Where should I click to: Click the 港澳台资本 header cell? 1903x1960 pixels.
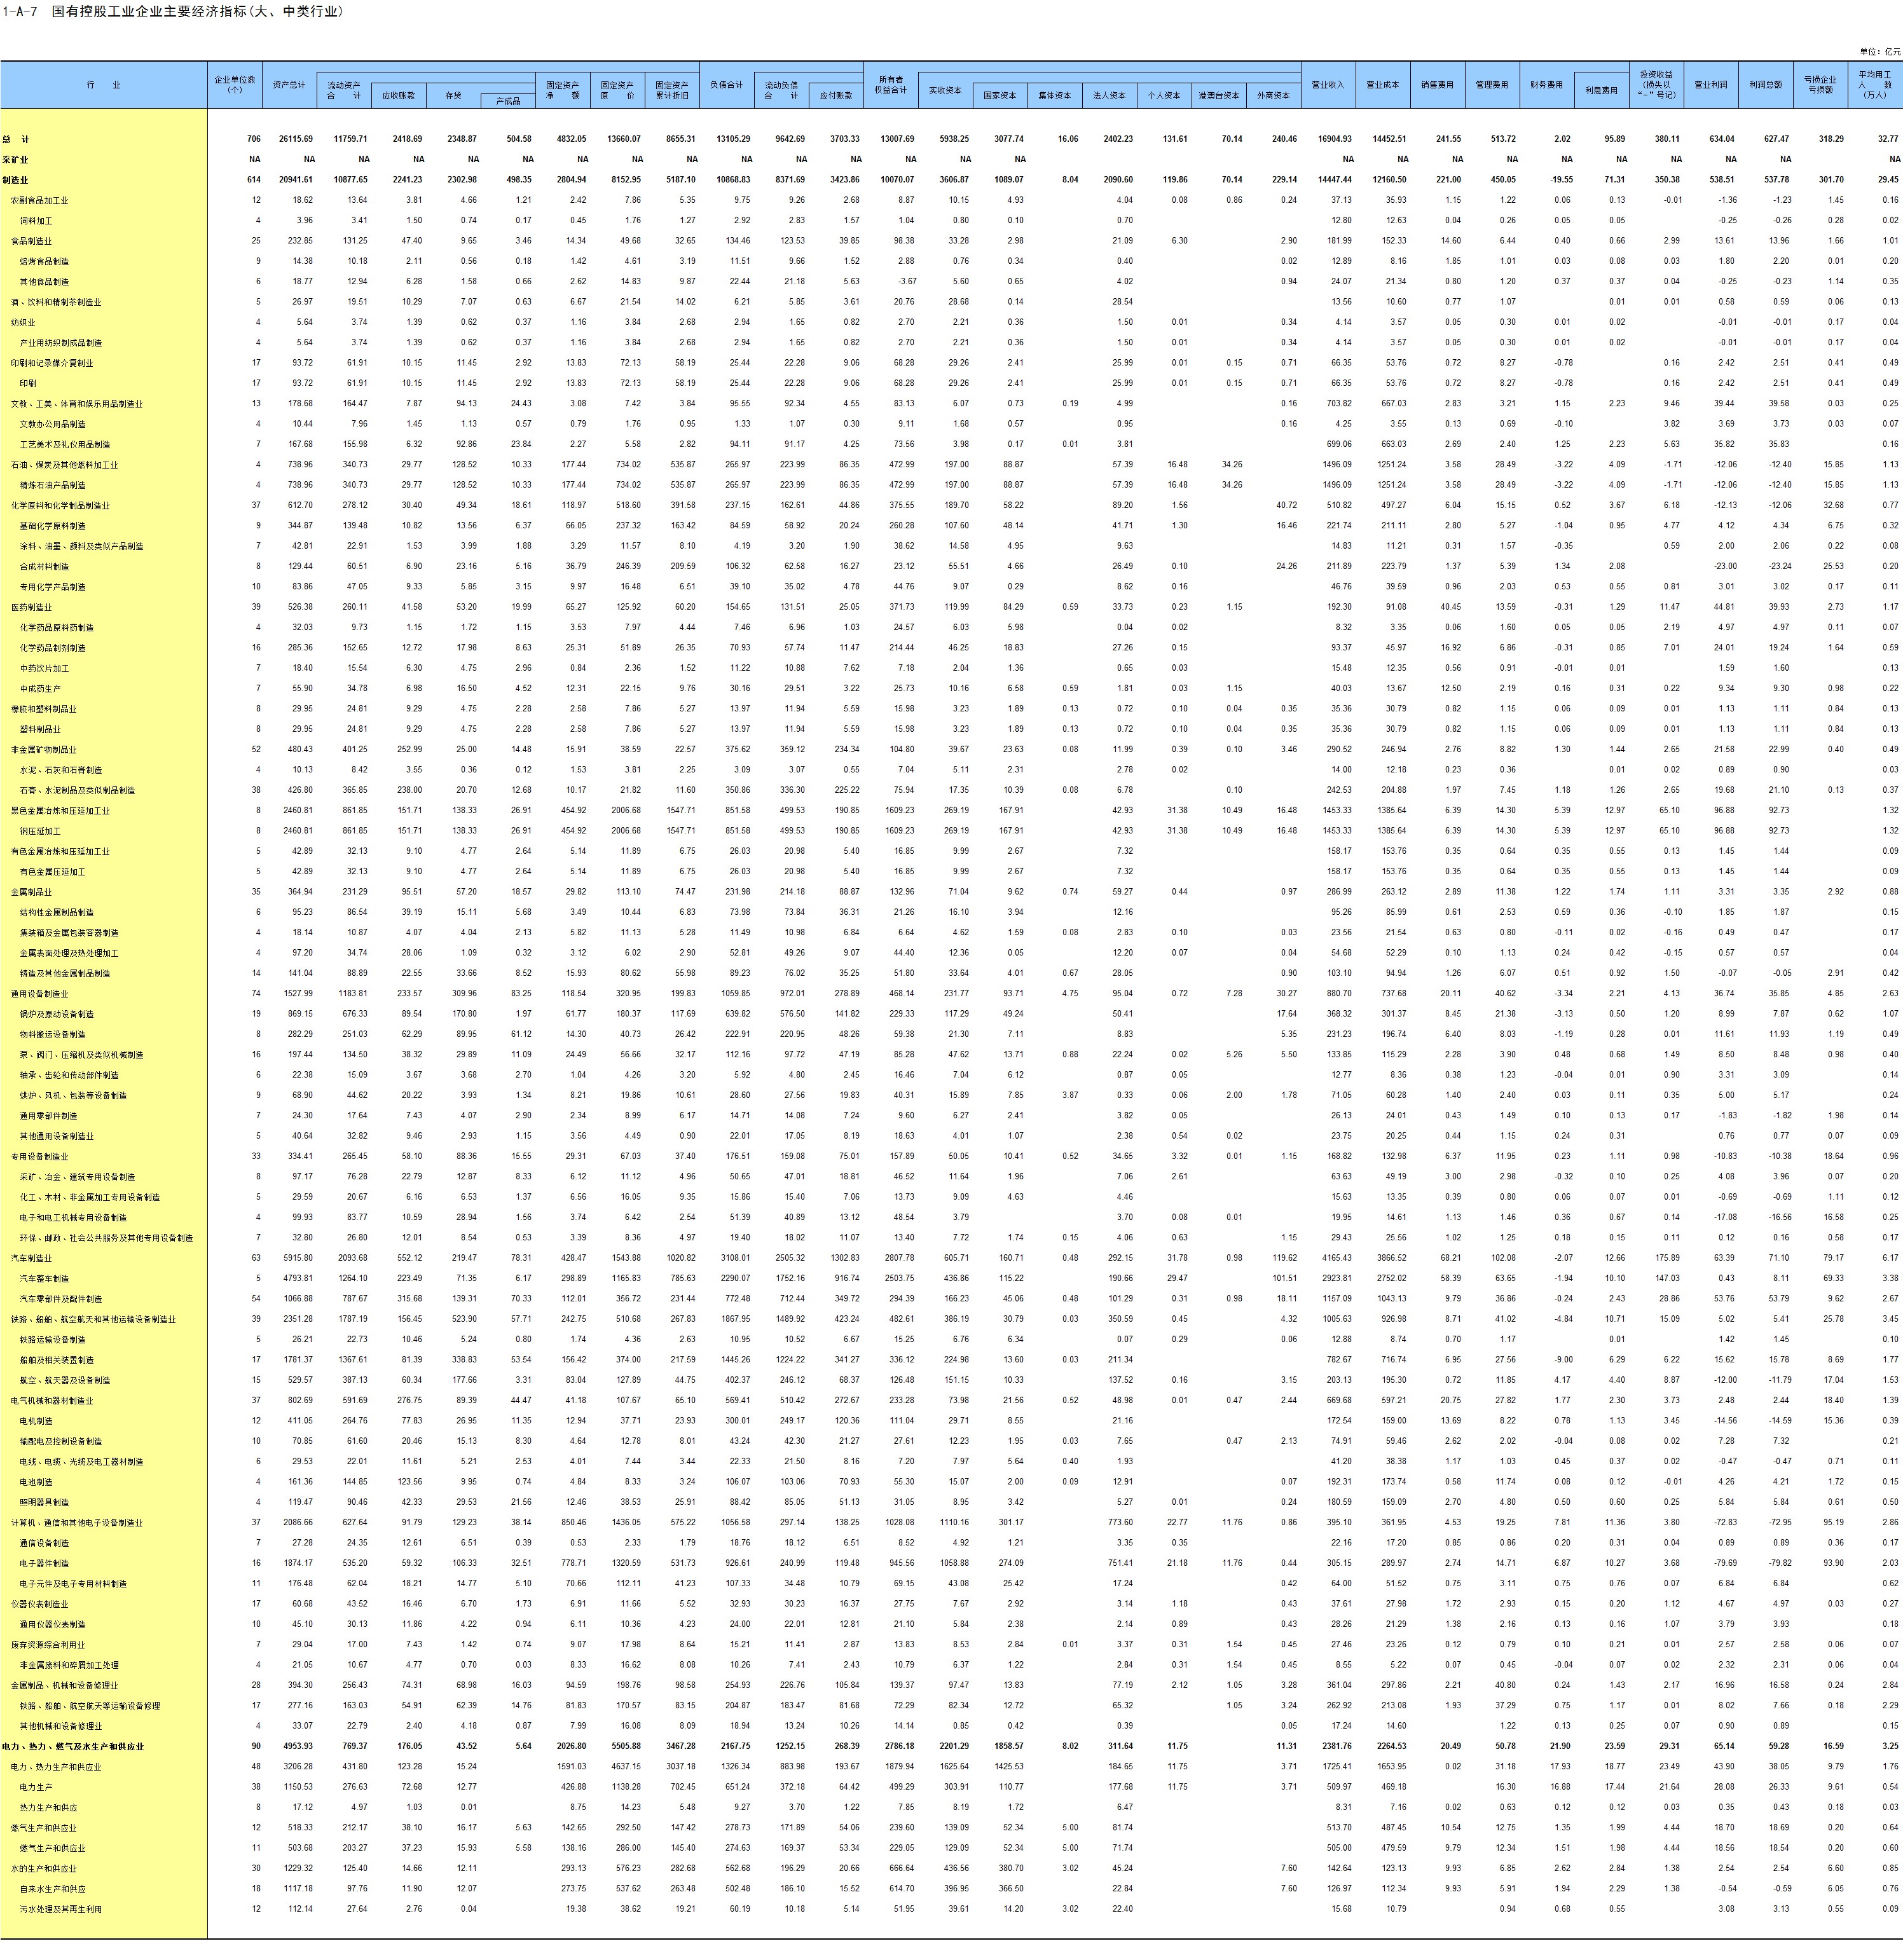tap(1219, 96)
